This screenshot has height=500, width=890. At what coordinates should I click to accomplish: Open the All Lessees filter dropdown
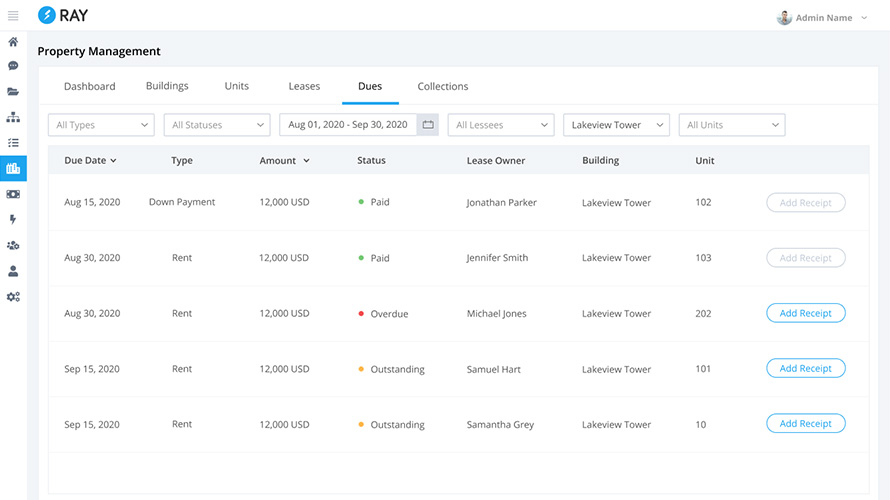[x=500, y=125]
